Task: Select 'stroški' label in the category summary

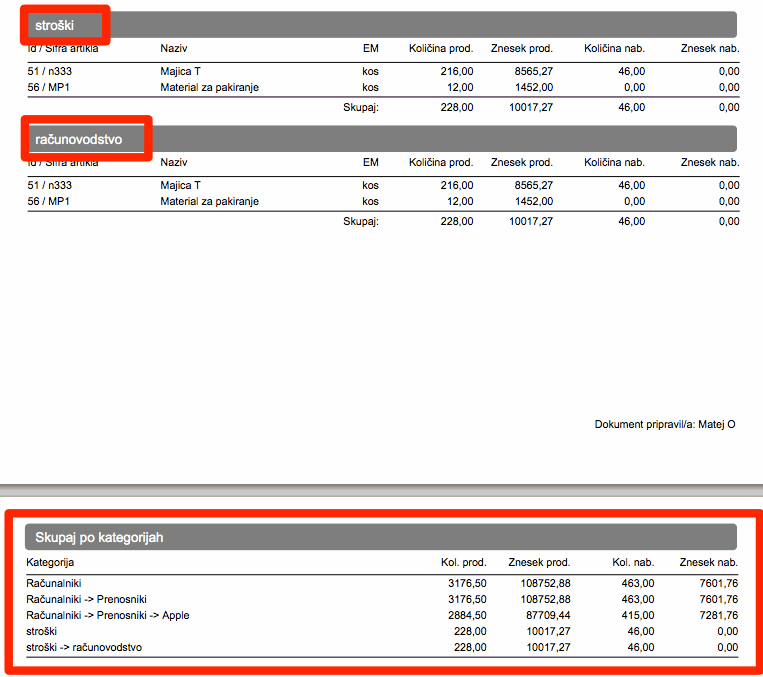Action: [x=41, y=631]
